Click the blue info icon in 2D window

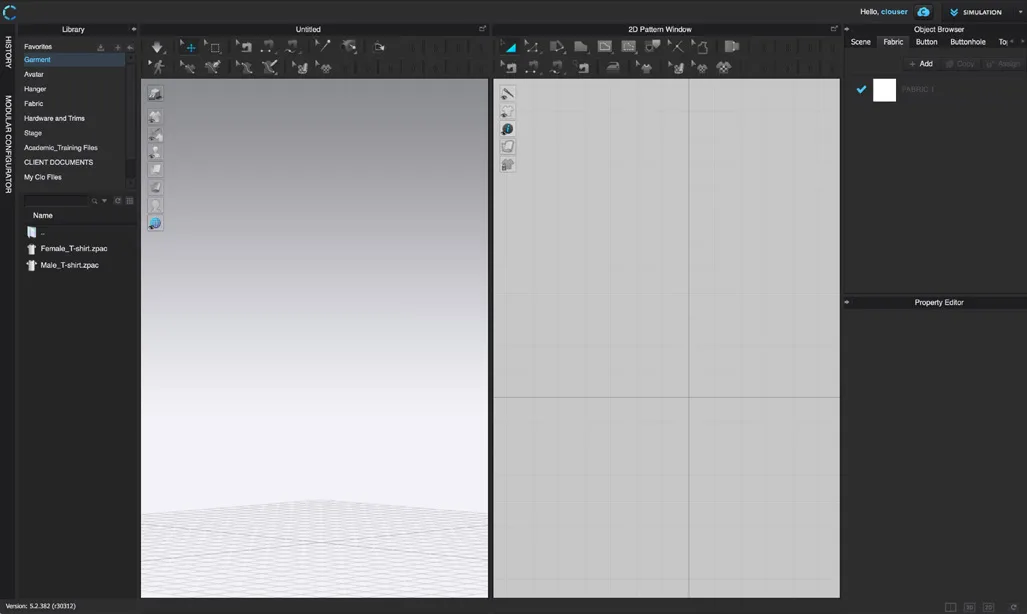coord(508,129)
